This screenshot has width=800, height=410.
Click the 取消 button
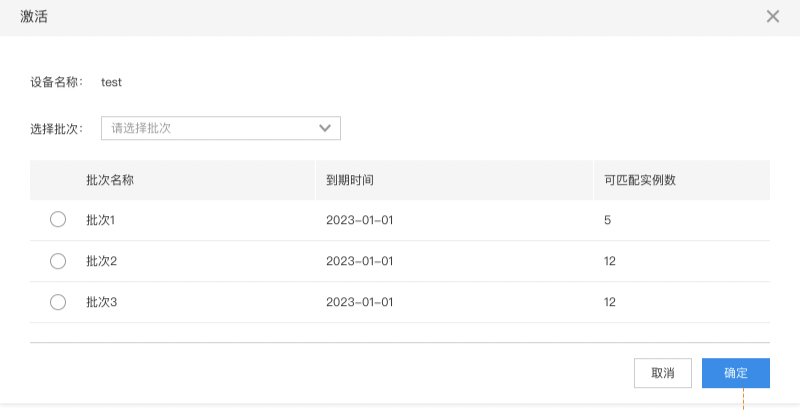663,373
